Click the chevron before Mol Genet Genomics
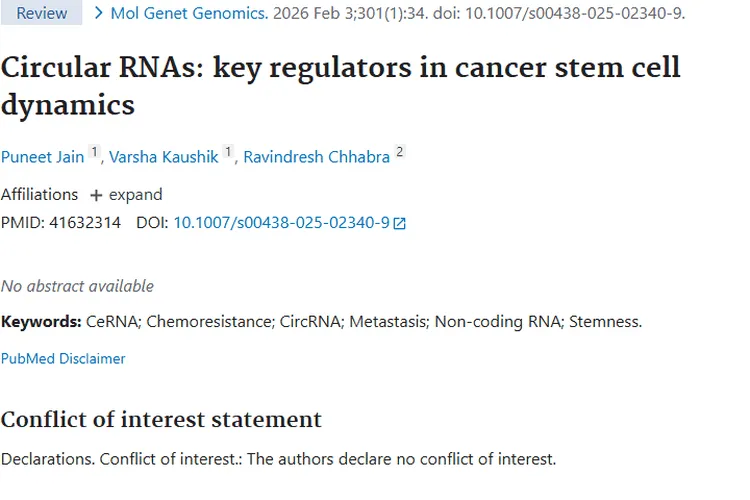 [x=98, y=13]
